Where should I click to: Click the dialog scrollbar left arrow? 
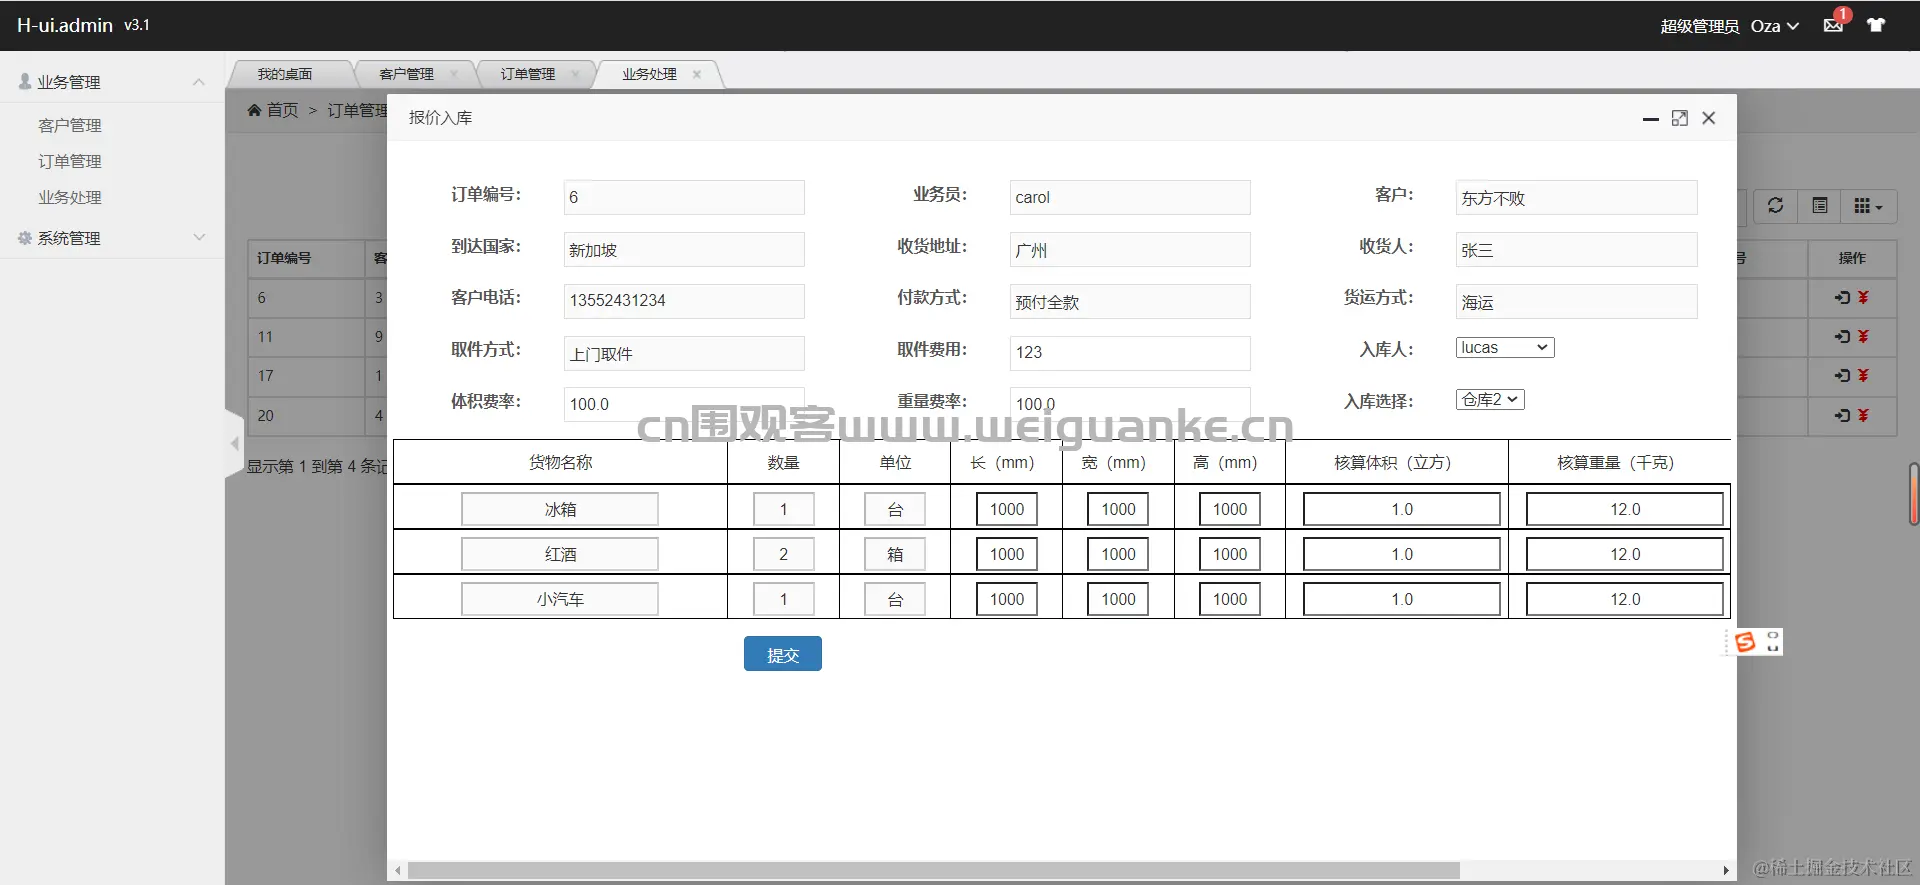tap(398, 871)
